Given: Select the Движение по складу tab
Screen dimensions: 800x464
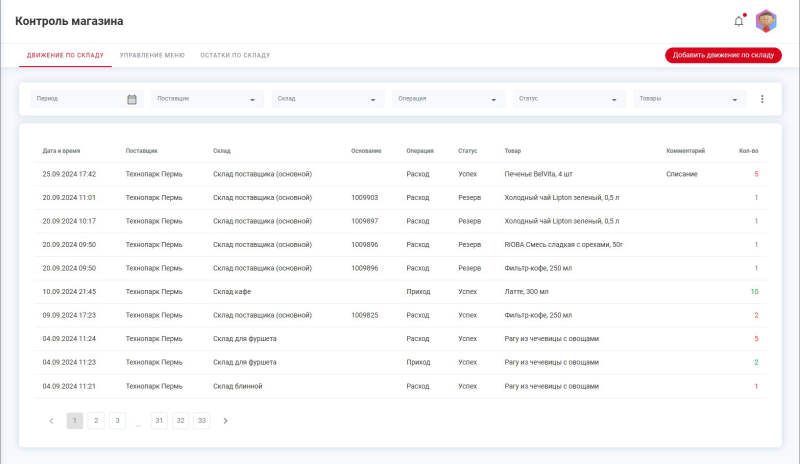Looking at the screenshot, I should tap(65, 55).
